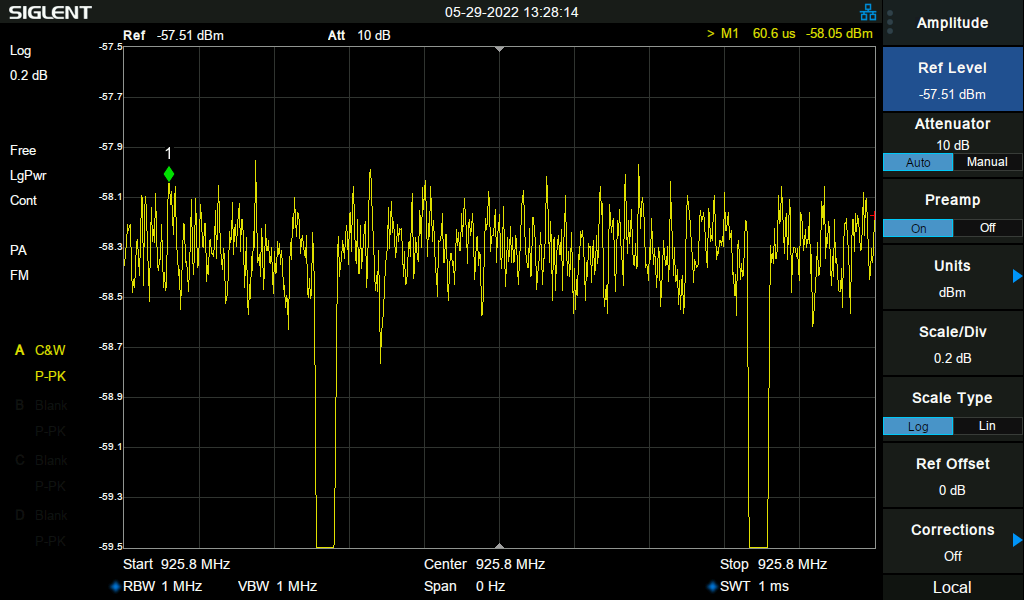
Task: Click the SIGLENT logo
Action: click(x=50, y=12)
